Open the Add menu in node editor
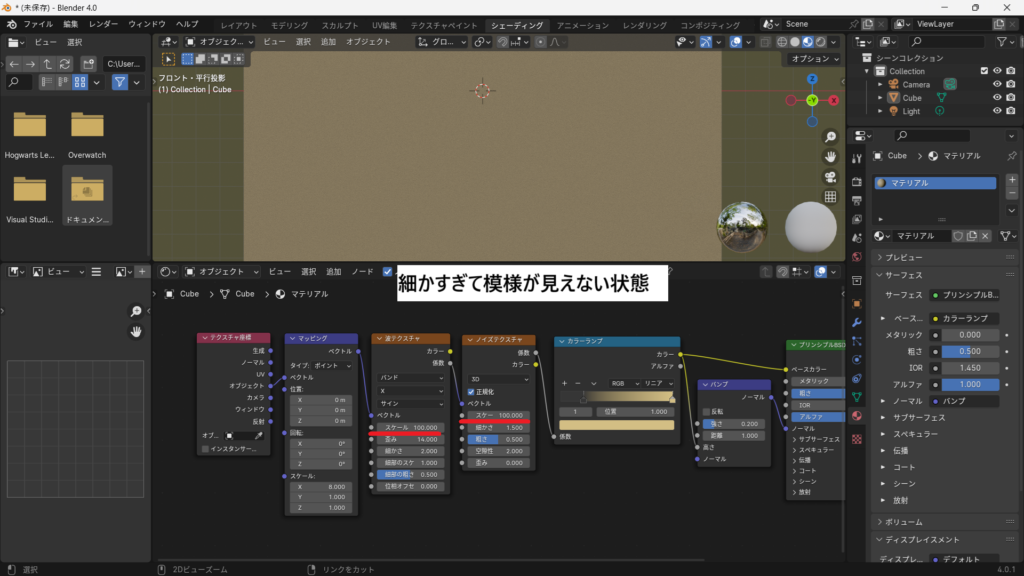Image resolution: width=1024 pixels, height=576 pixels. pyautogui.click(x=334, y=272)
